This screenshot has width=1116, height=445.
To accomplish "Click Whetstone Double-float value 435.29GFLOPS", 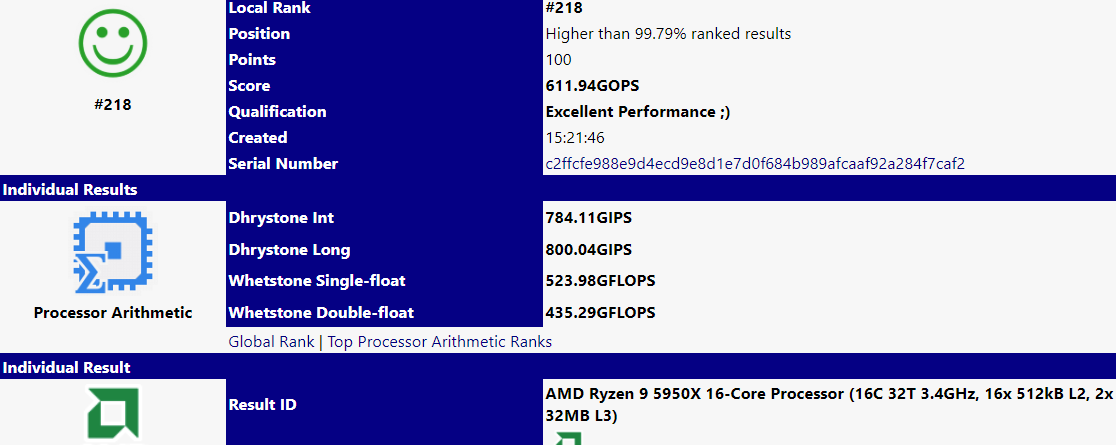I will click(x=600, y=313).
